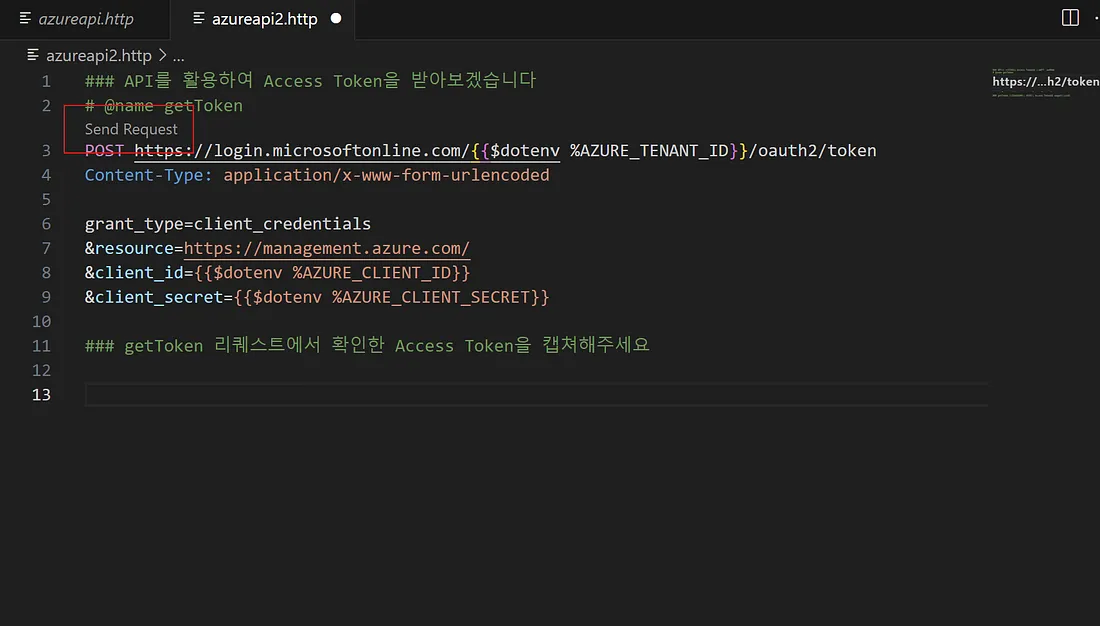This screenshot has width=1100, height=626.
Task: Click Send Request above the POST line
Action: (x=131, y=129)
